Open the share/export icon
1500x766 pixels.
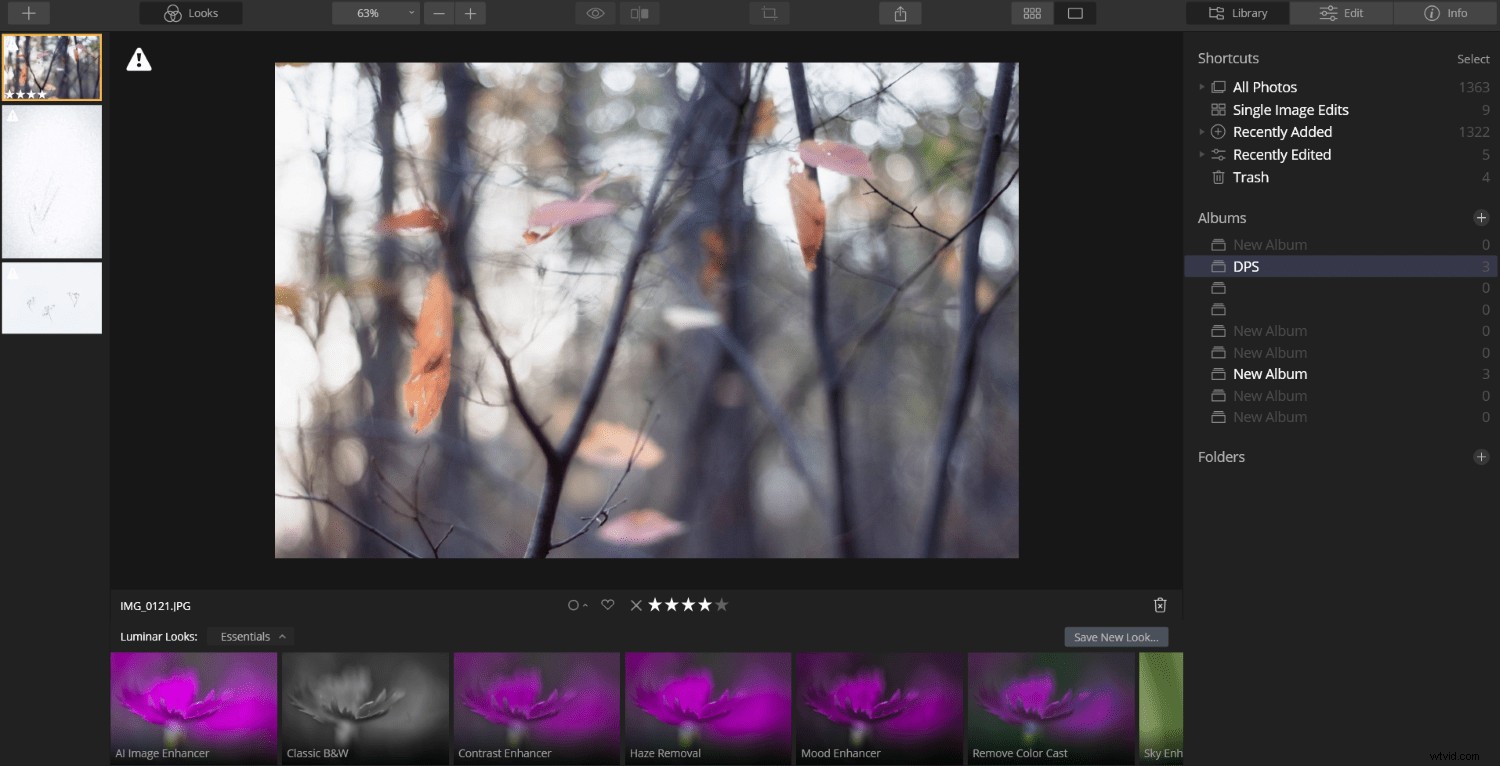point(899,13)
